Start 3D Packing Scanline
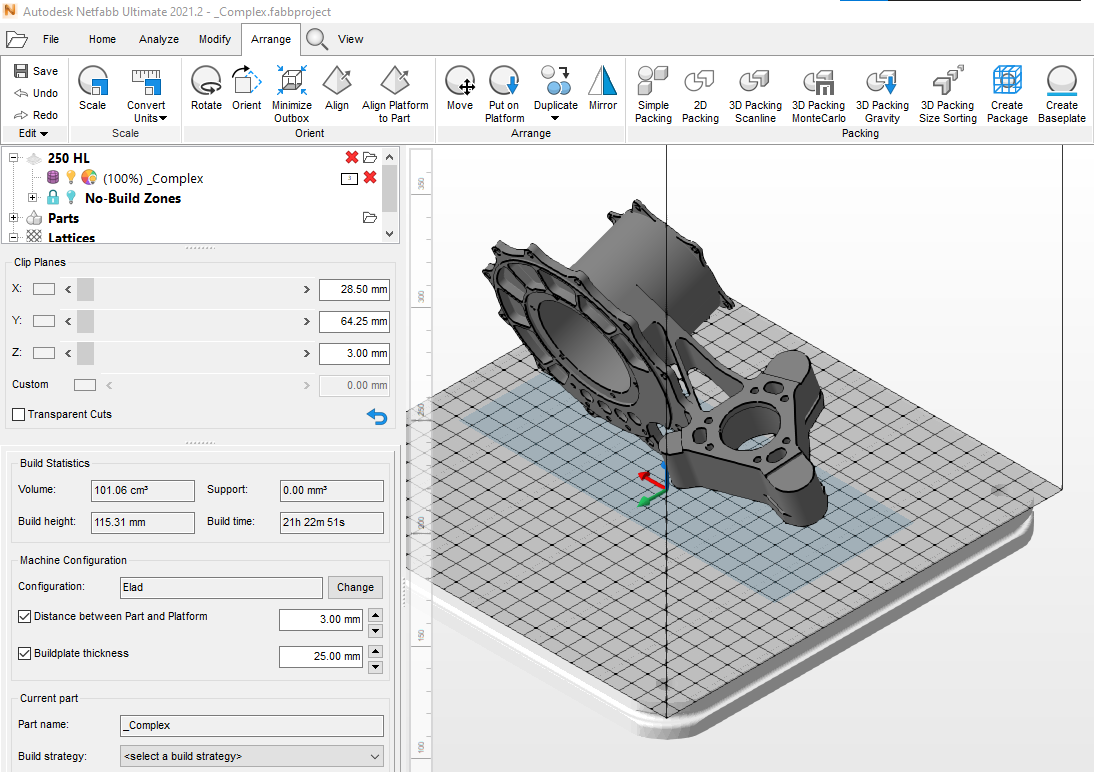 [755, 95]
